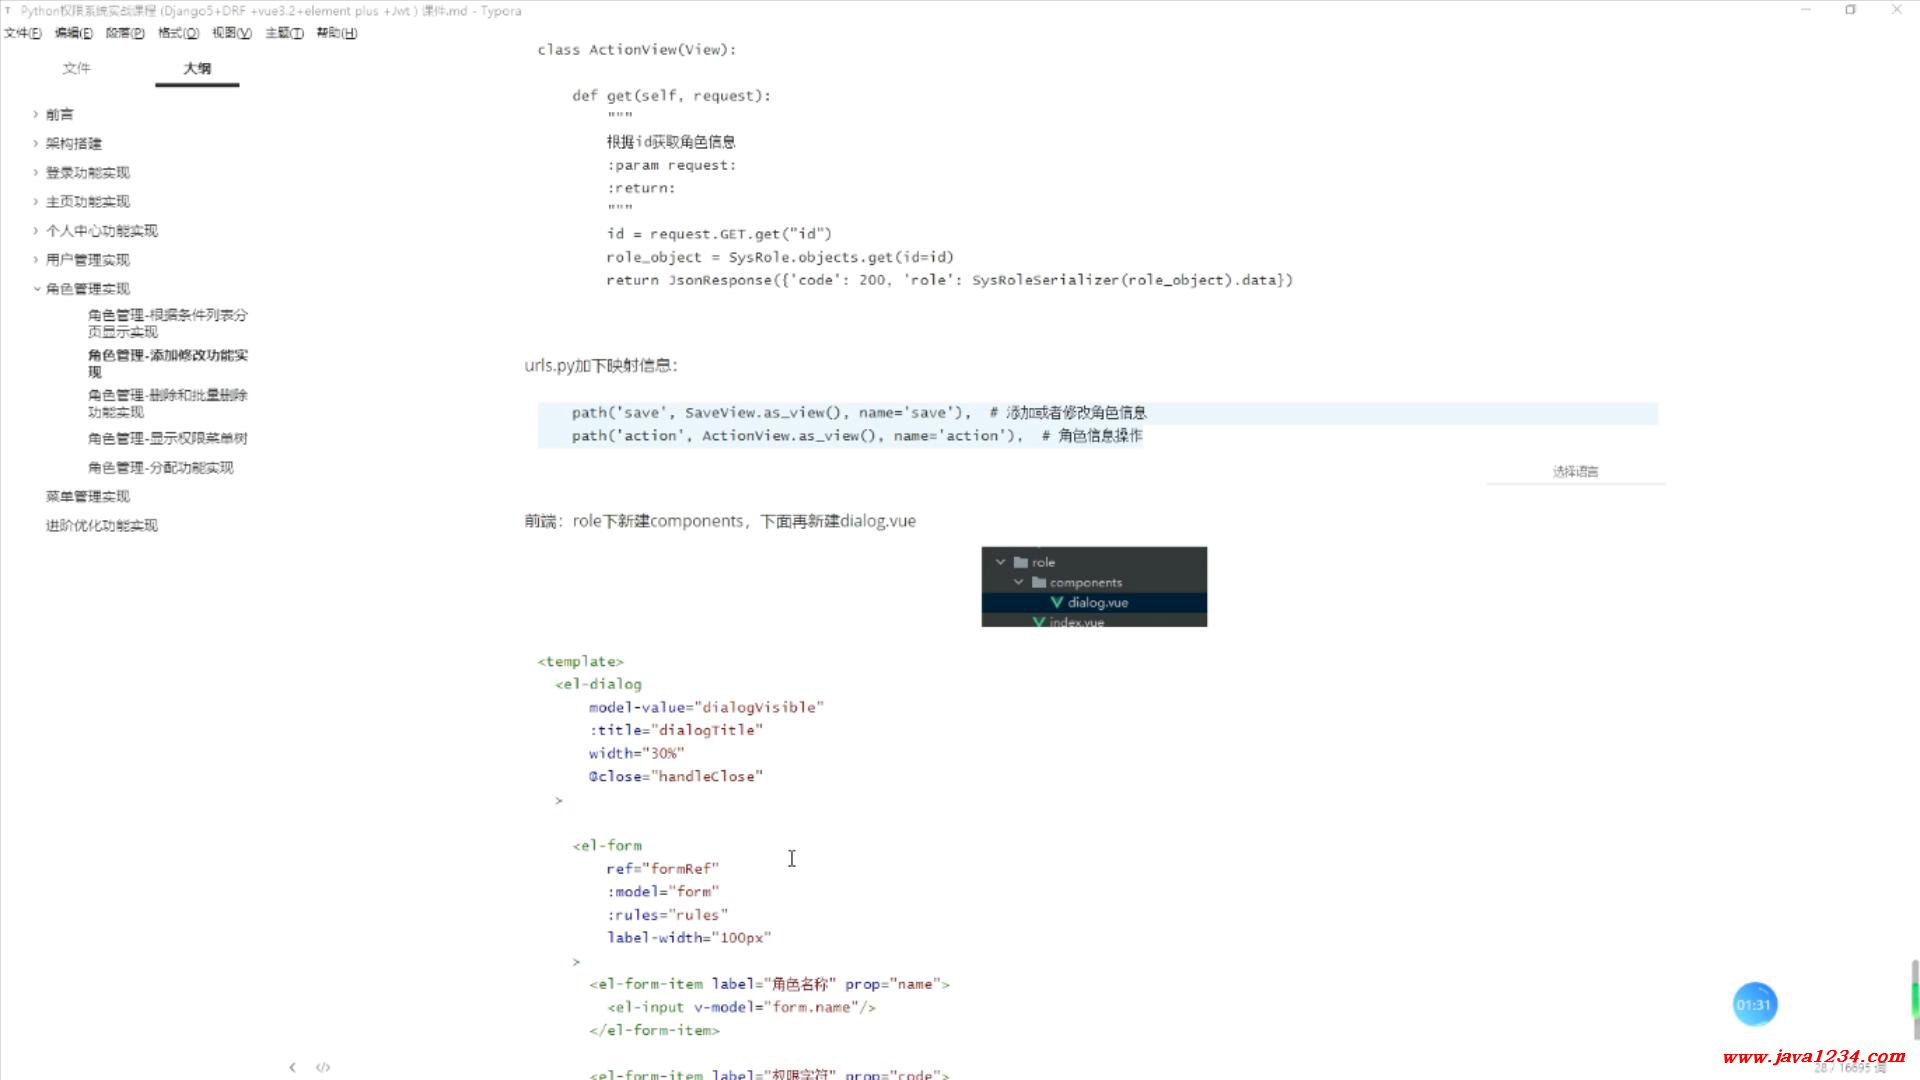Image resolution: width=1920 pixels, height=1080 pixels.
Task: Open the 格式(O) menu
Action: [178, 33]
